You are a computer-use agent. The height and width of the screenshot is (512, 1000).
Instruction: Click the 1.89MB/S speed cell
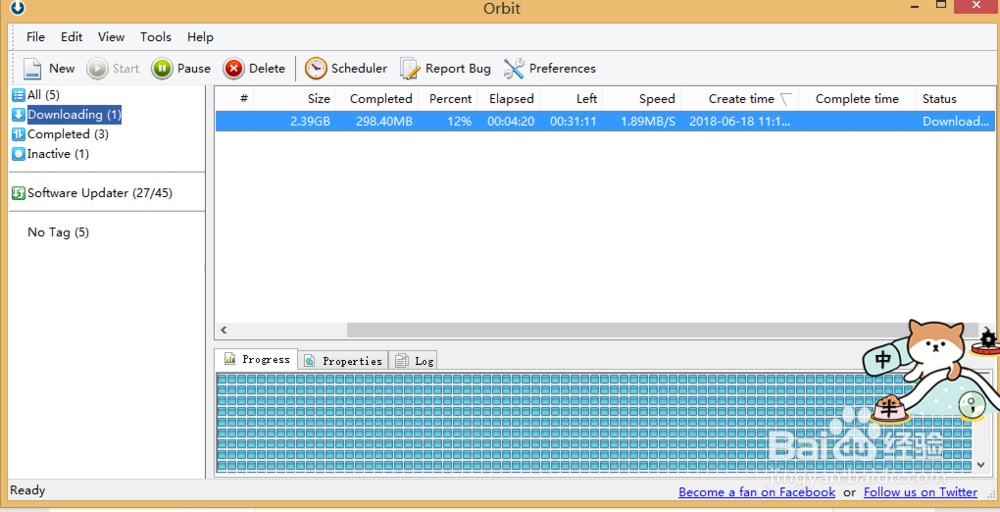[x=648, y=121]
